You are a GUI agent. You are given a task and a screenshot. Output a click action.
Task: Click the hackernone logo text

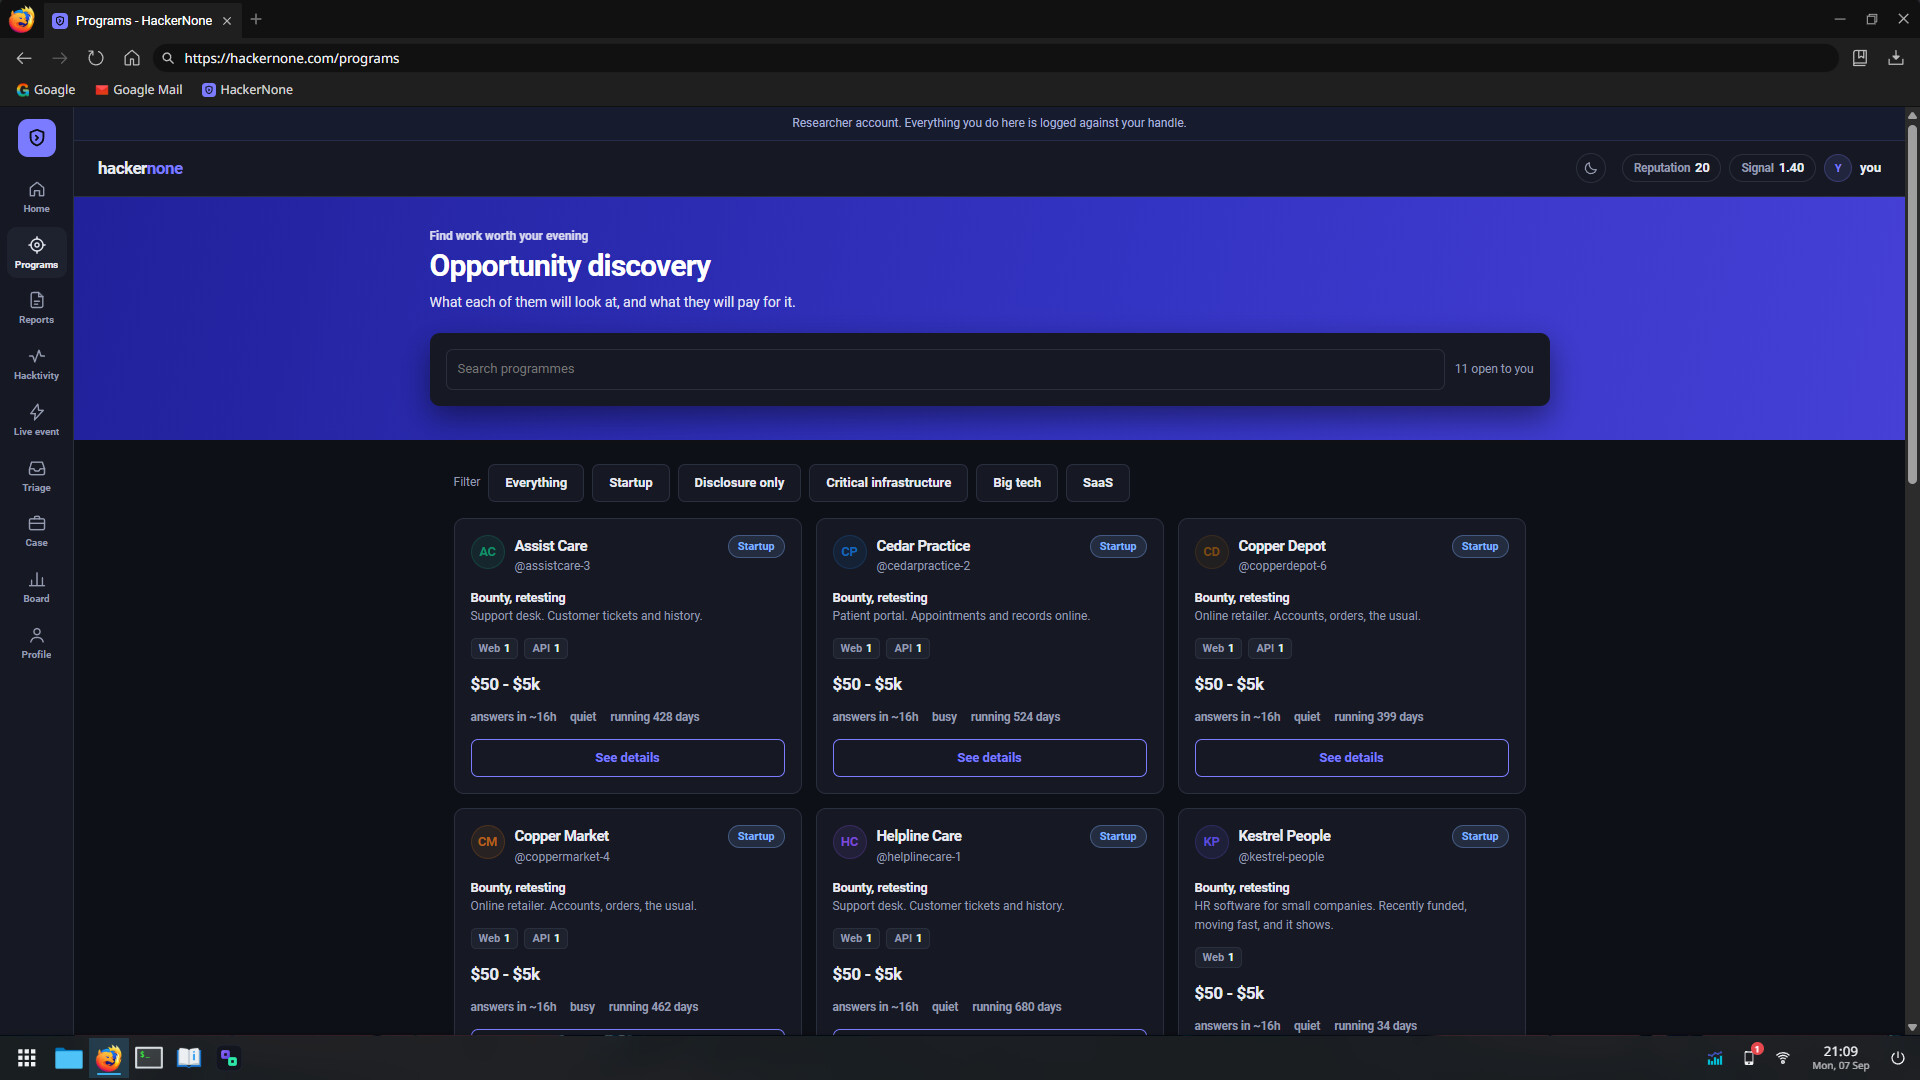tap(140, 168)
